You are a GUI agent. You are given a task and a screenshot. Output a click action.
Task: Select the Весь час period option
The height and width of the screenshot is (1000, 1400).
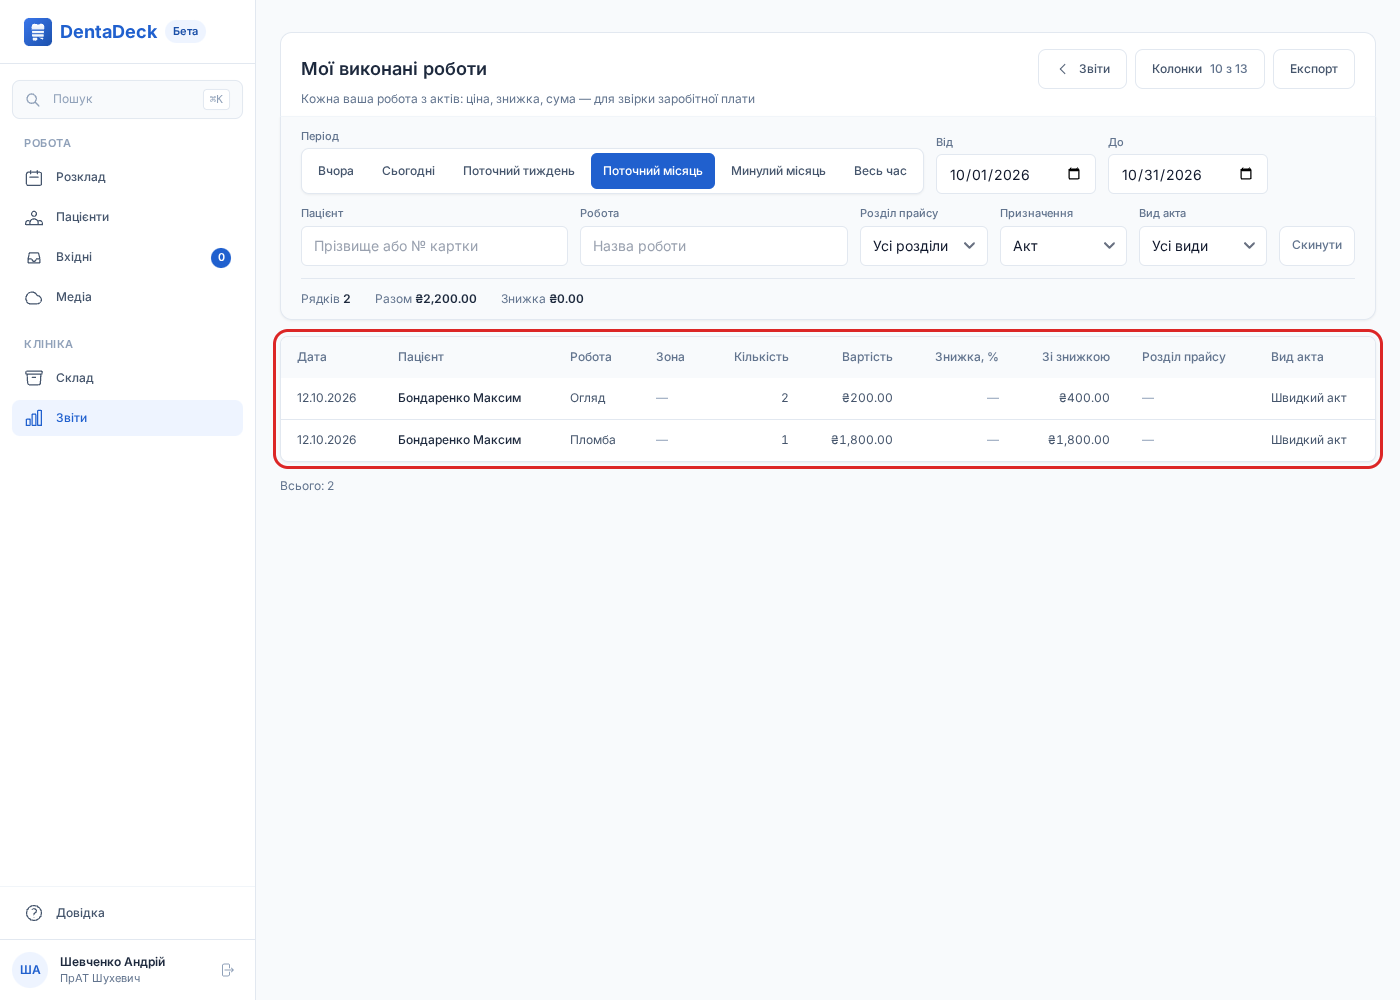[880, 171]
